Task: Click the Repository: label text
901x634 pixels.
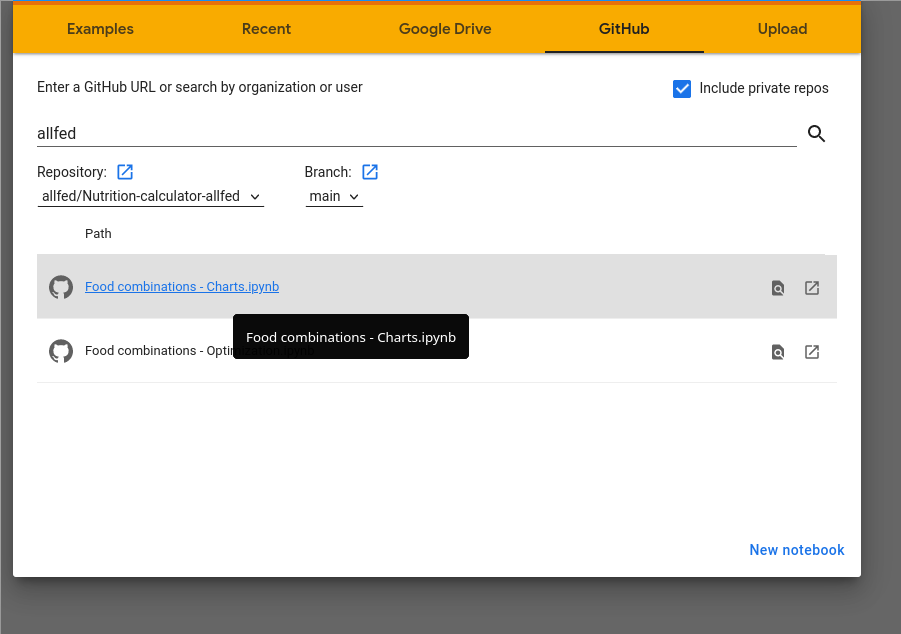Action: 72,172
